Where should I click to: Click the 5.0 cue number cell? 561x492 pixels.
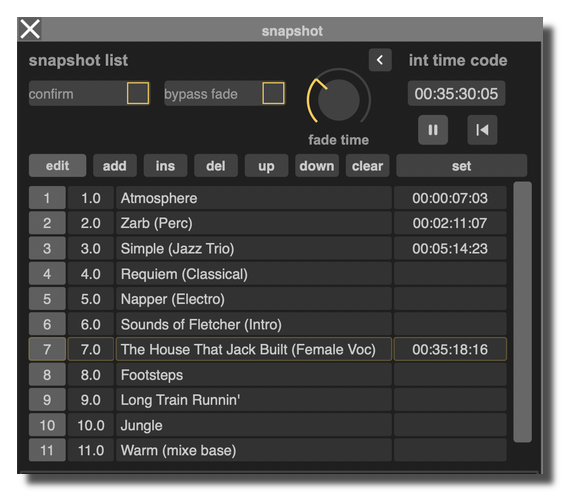tap(91, 299)
